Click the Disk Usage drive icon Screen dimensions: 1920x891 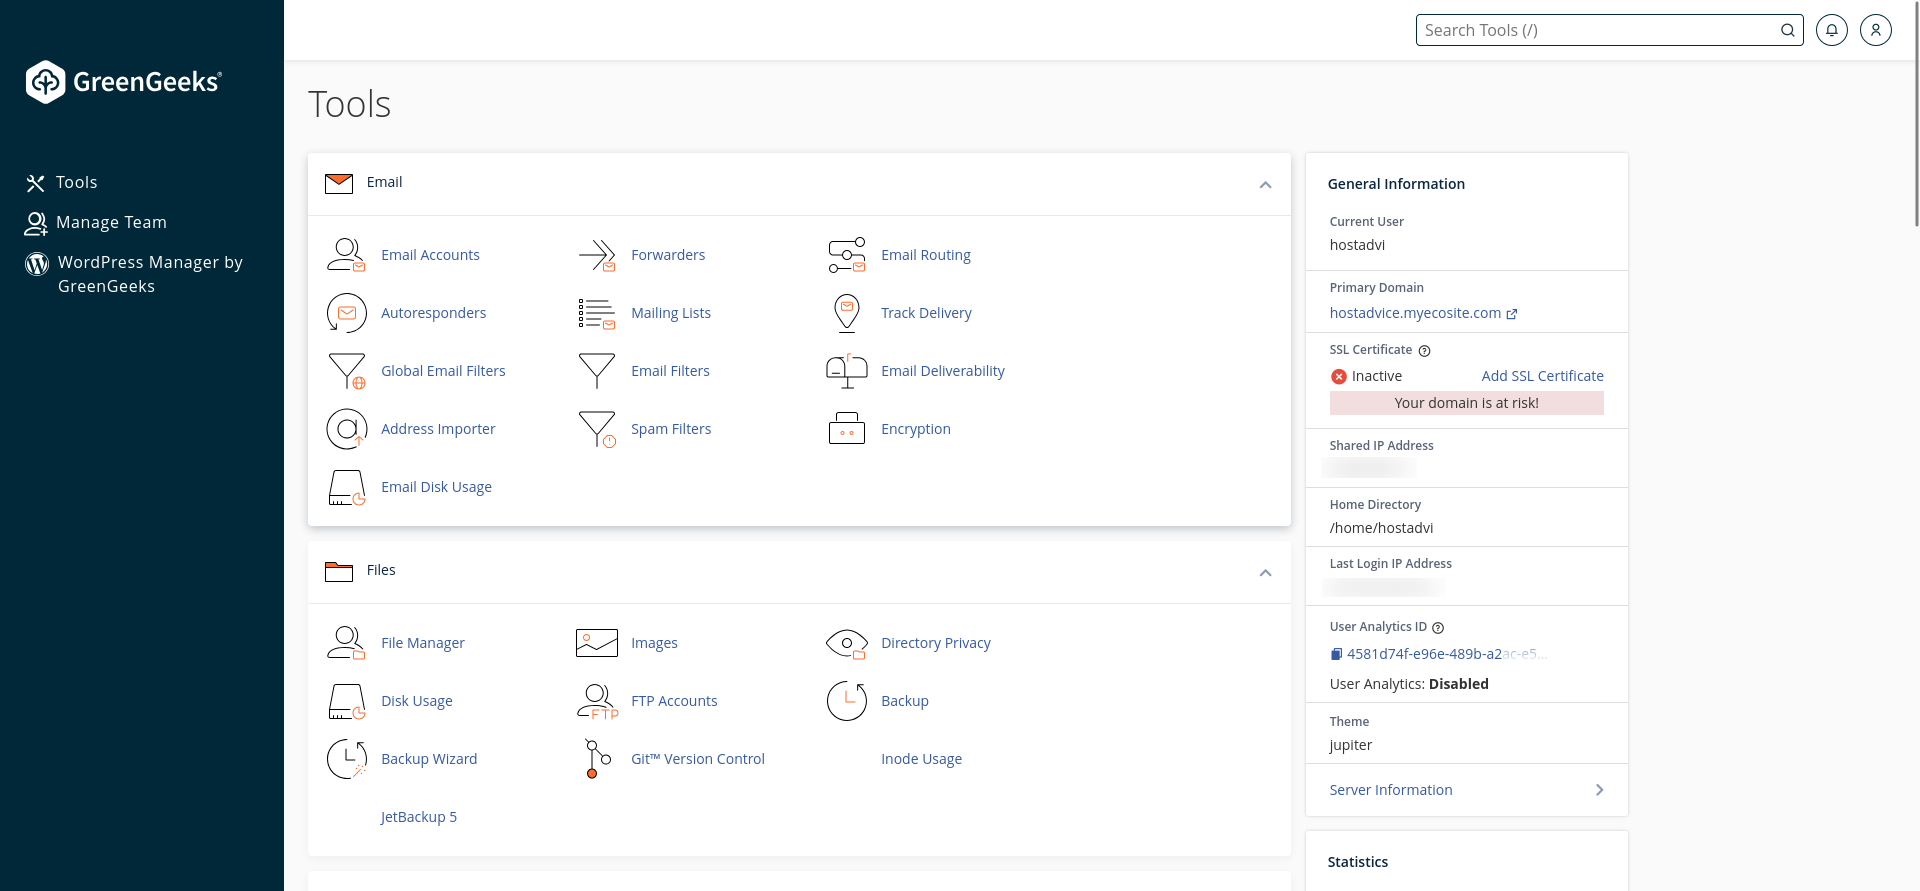point(347,701)
